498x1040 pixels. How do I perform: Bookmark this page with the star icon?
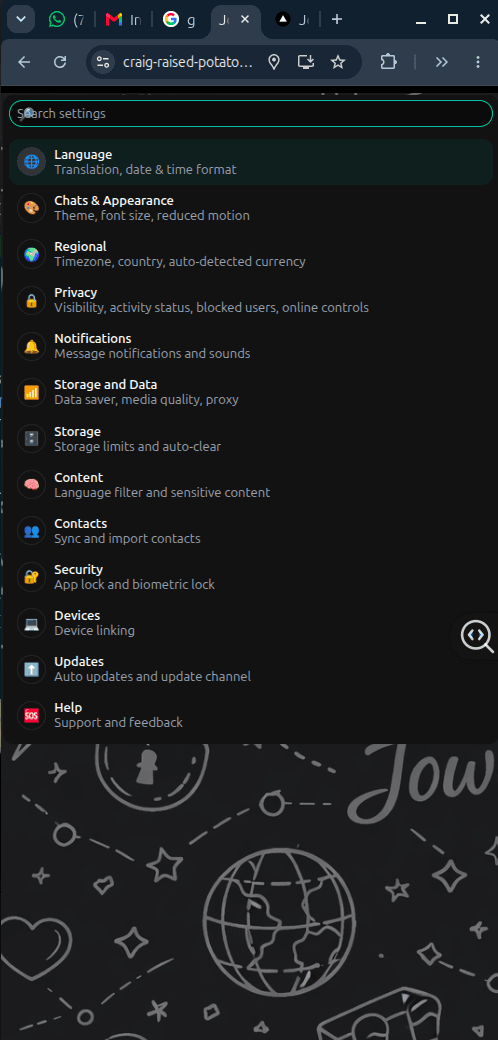click(x=338, y=62)
